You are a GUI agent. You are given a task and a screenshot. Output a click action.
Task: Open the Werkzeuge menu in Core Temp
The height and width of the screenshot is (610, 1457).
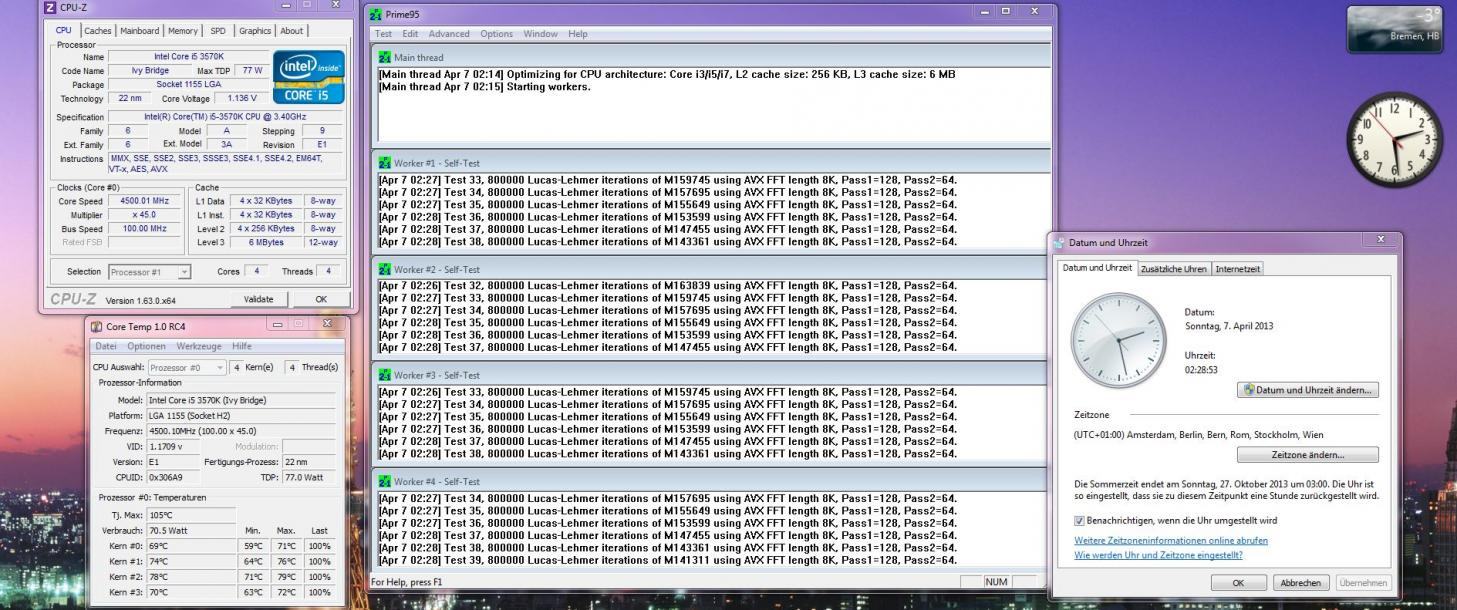point(199,346)
